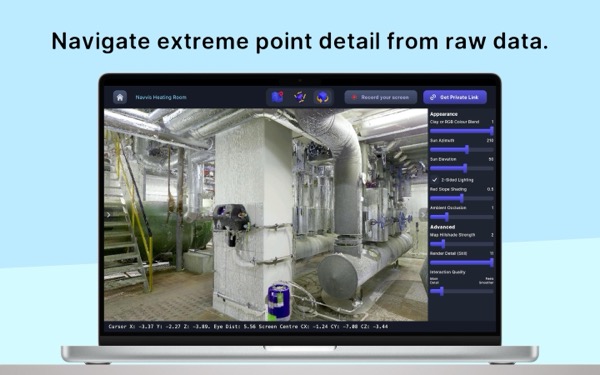Adjust the Clay or RGB Colour Blend slider

(x=461, y=131)
